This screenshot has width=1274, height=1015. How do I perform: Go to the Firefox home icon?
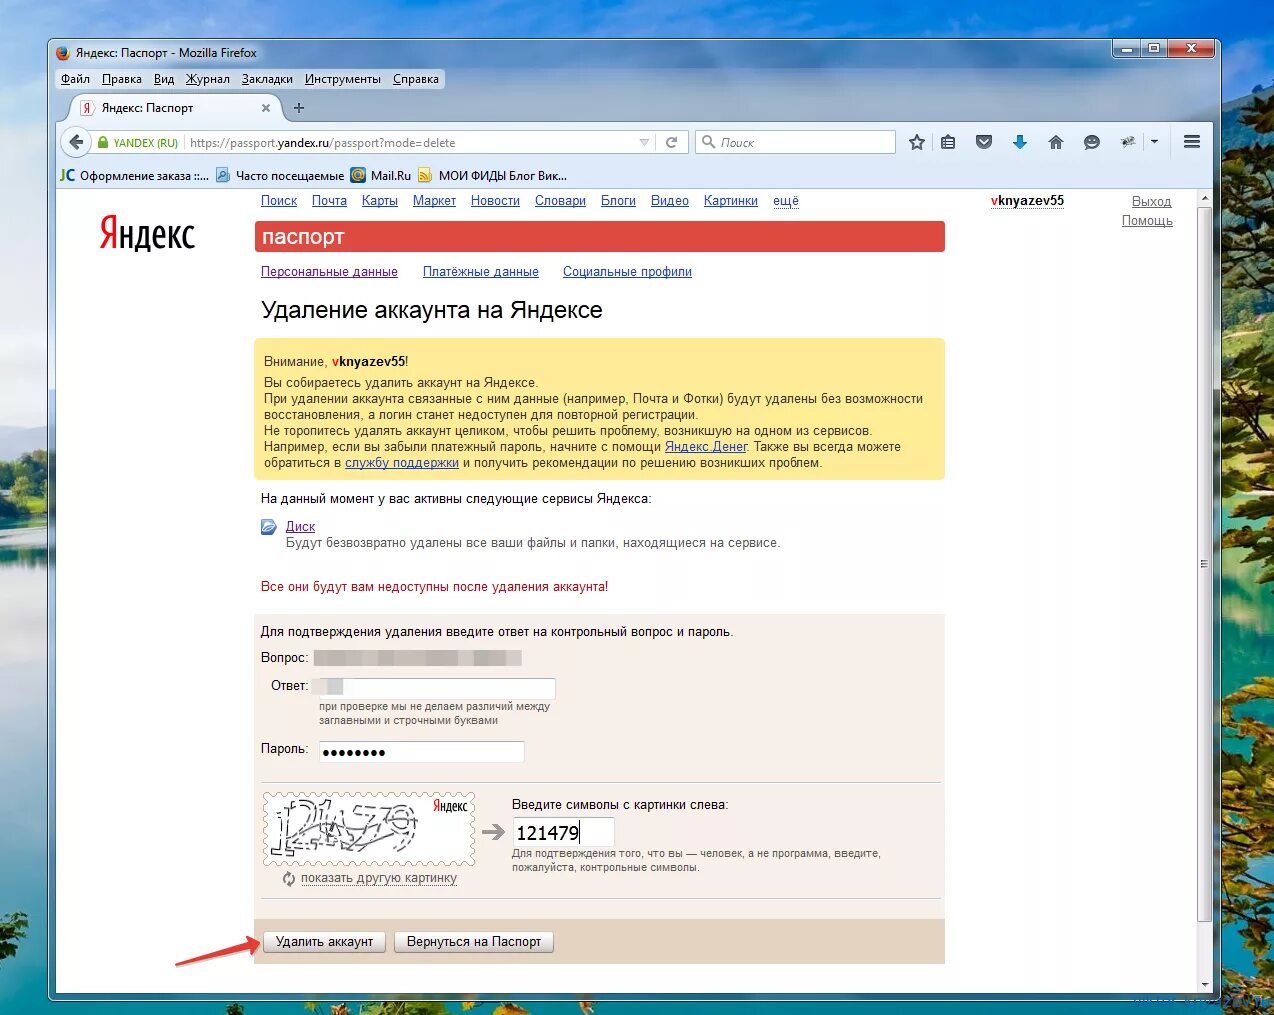tap(1056, 142)
